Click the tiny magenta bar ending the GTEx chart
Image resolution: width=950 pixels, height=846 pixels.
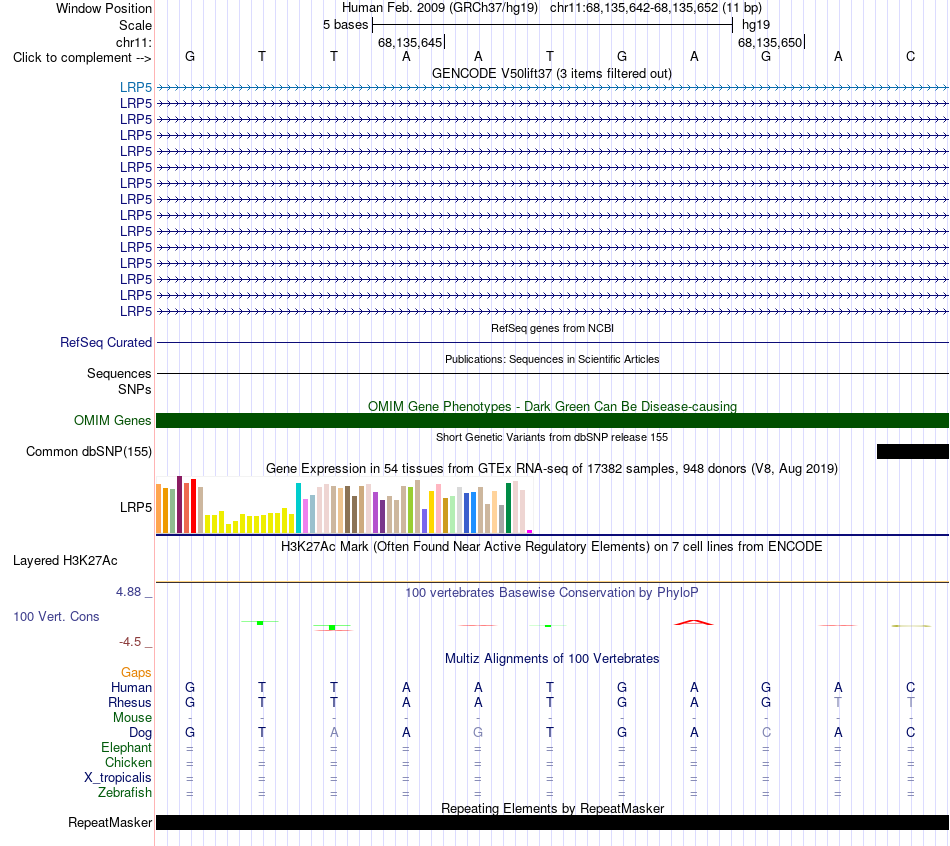[530, 531]
